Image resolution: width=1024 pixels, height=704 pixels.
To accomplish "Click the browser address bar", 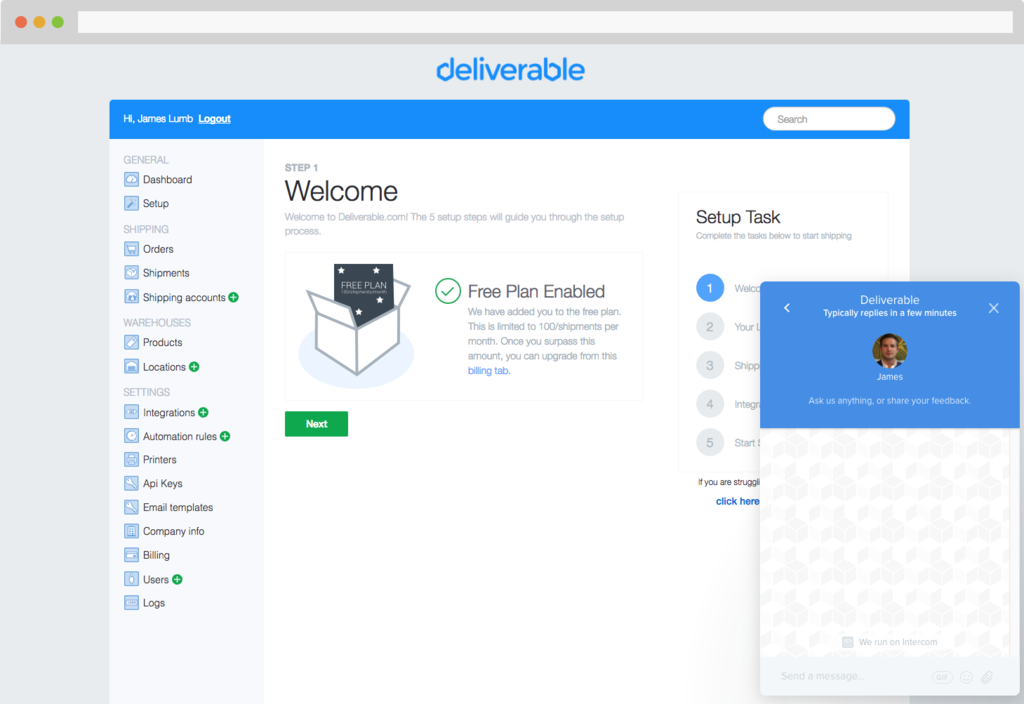I will (x=545, y=22).
